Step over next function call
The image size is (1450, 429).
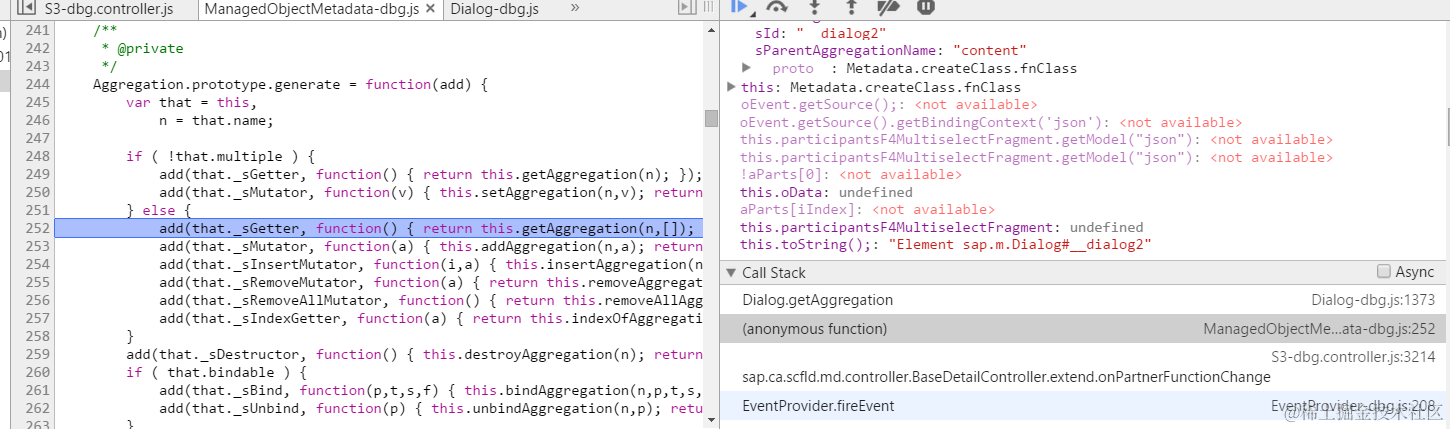[x=777, y=7]
